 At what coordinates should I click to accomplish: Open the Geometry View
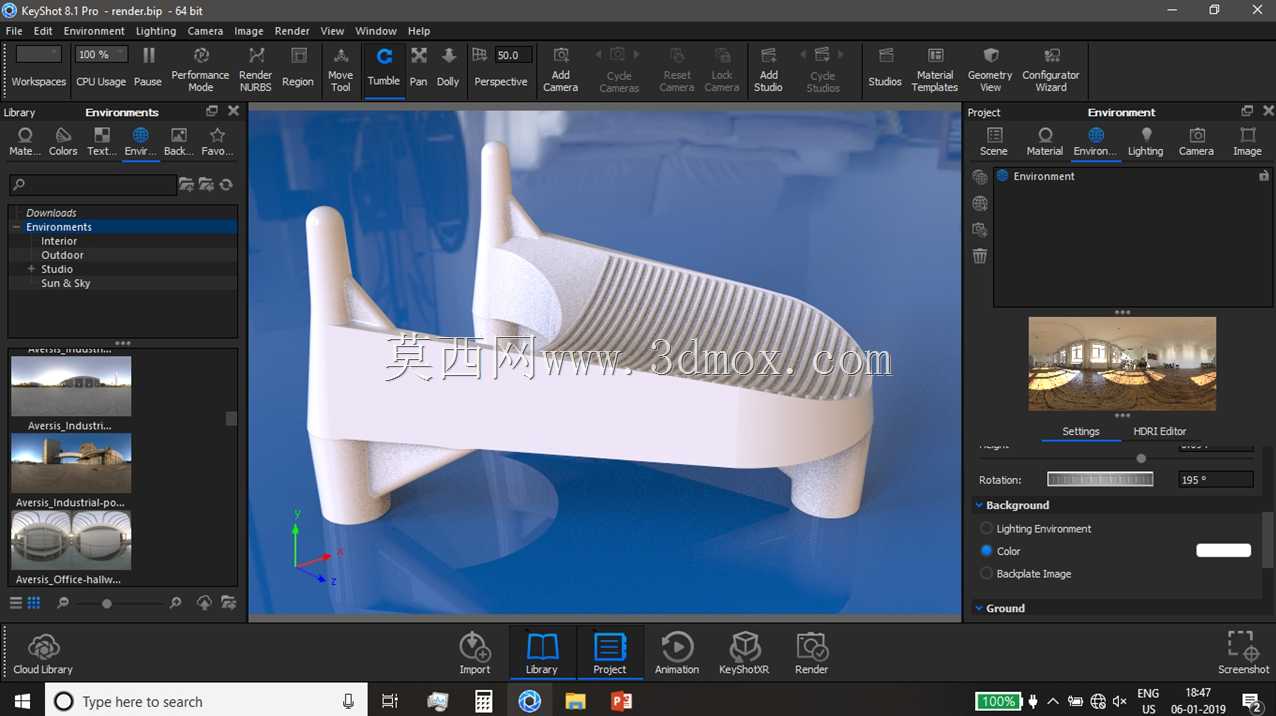[x=990, y=68]
